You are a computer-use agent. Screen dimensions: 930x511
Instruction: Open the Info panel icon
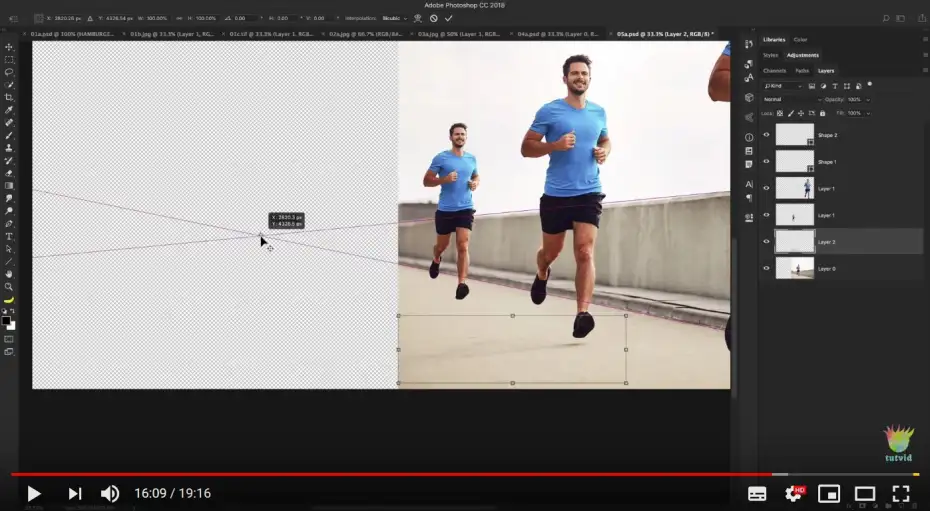point(749,138)
